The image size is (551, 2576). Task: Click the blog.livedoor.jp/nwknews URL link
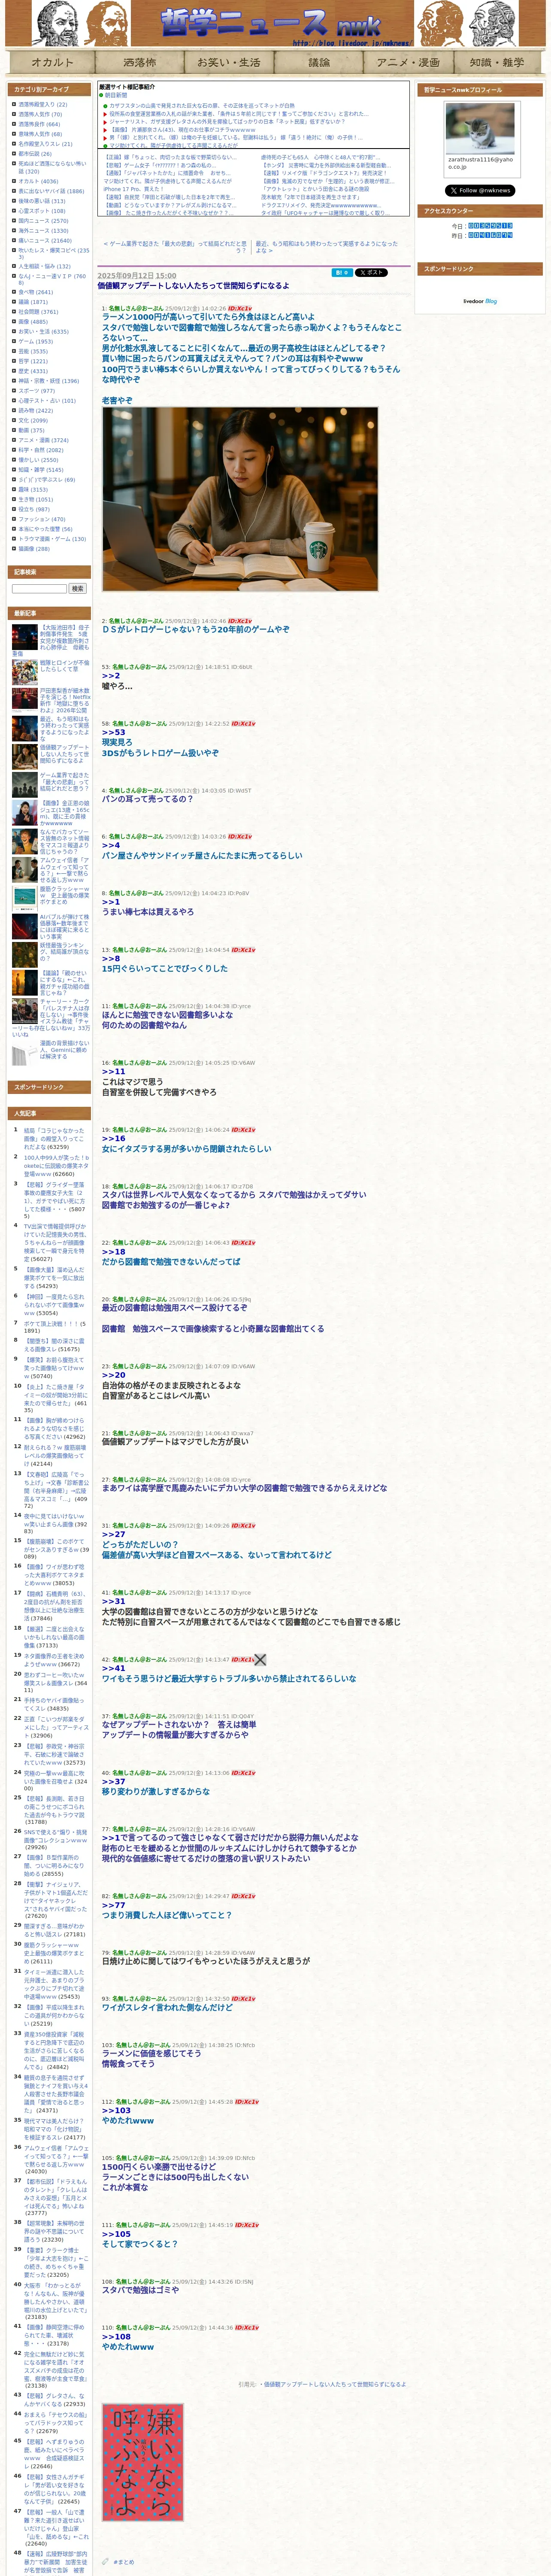point(351,44)
